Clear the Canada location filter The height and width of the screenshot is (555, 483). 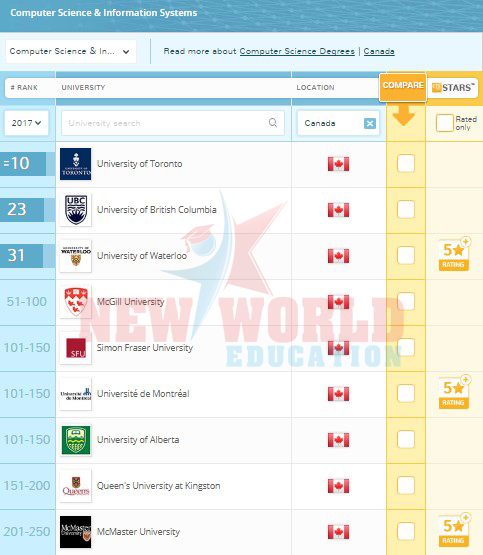coord(370,124)
